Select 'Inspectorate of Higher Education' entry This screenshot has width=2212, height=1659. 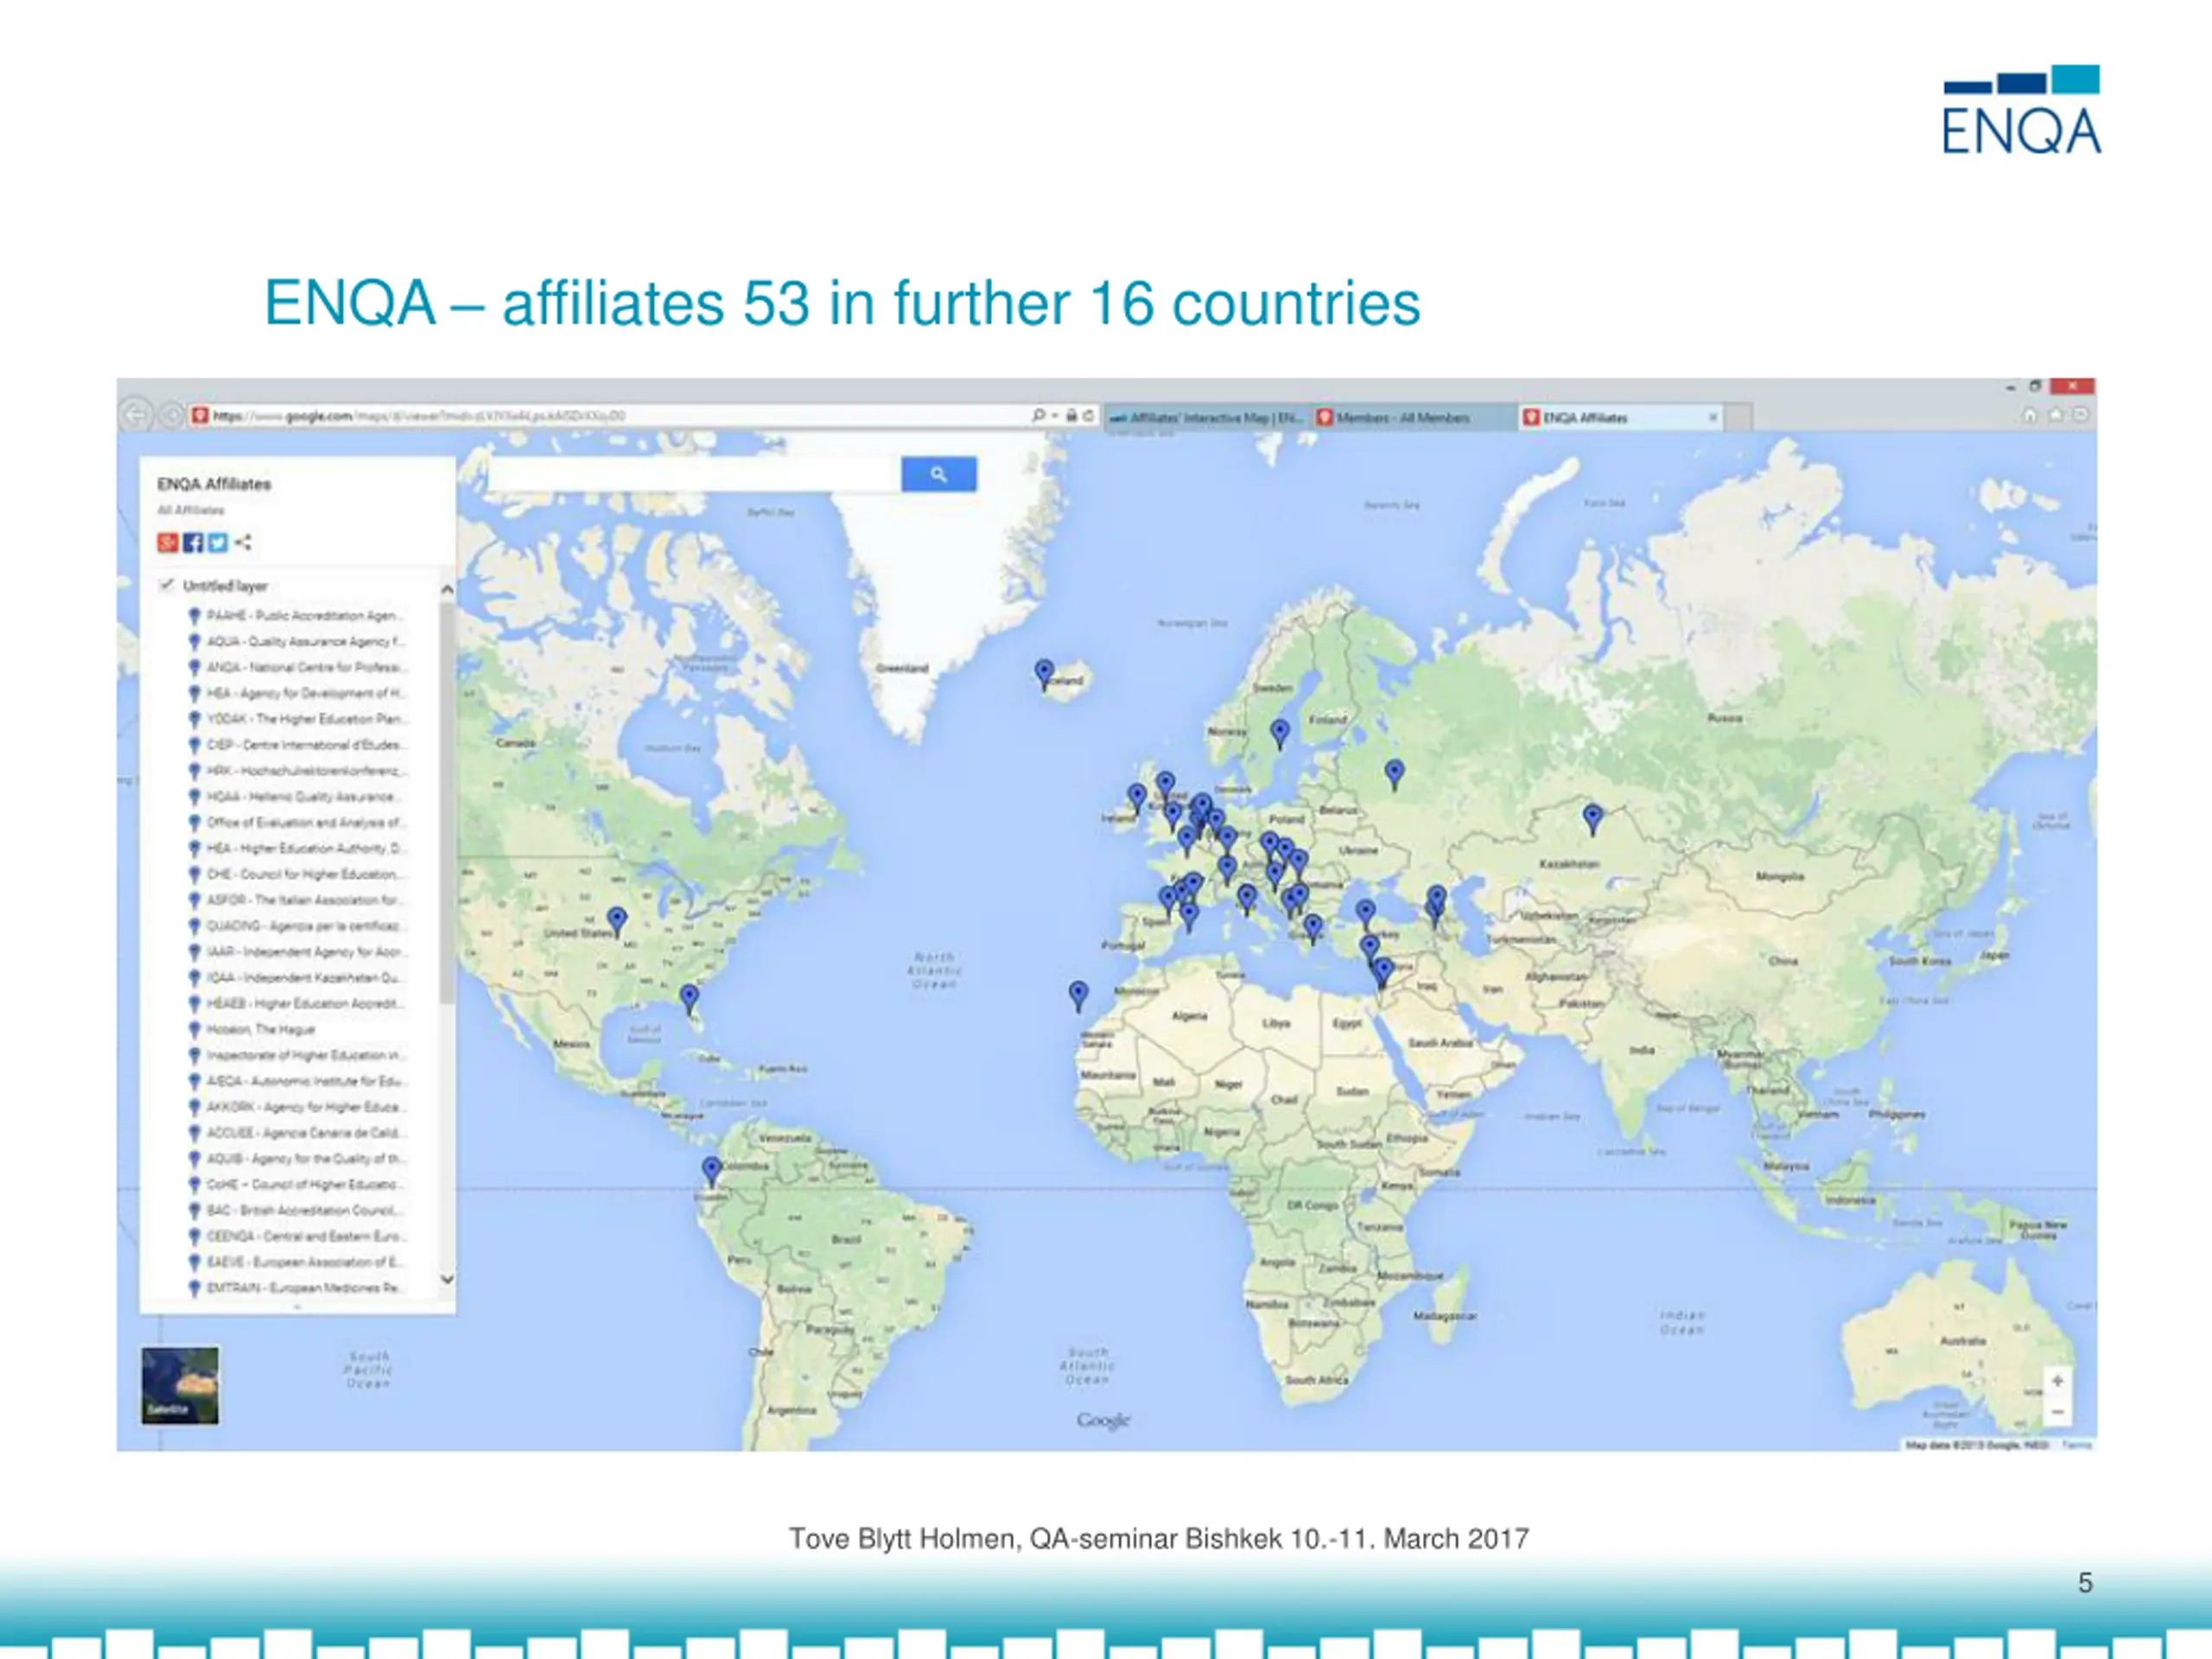tap(297, 1055)
